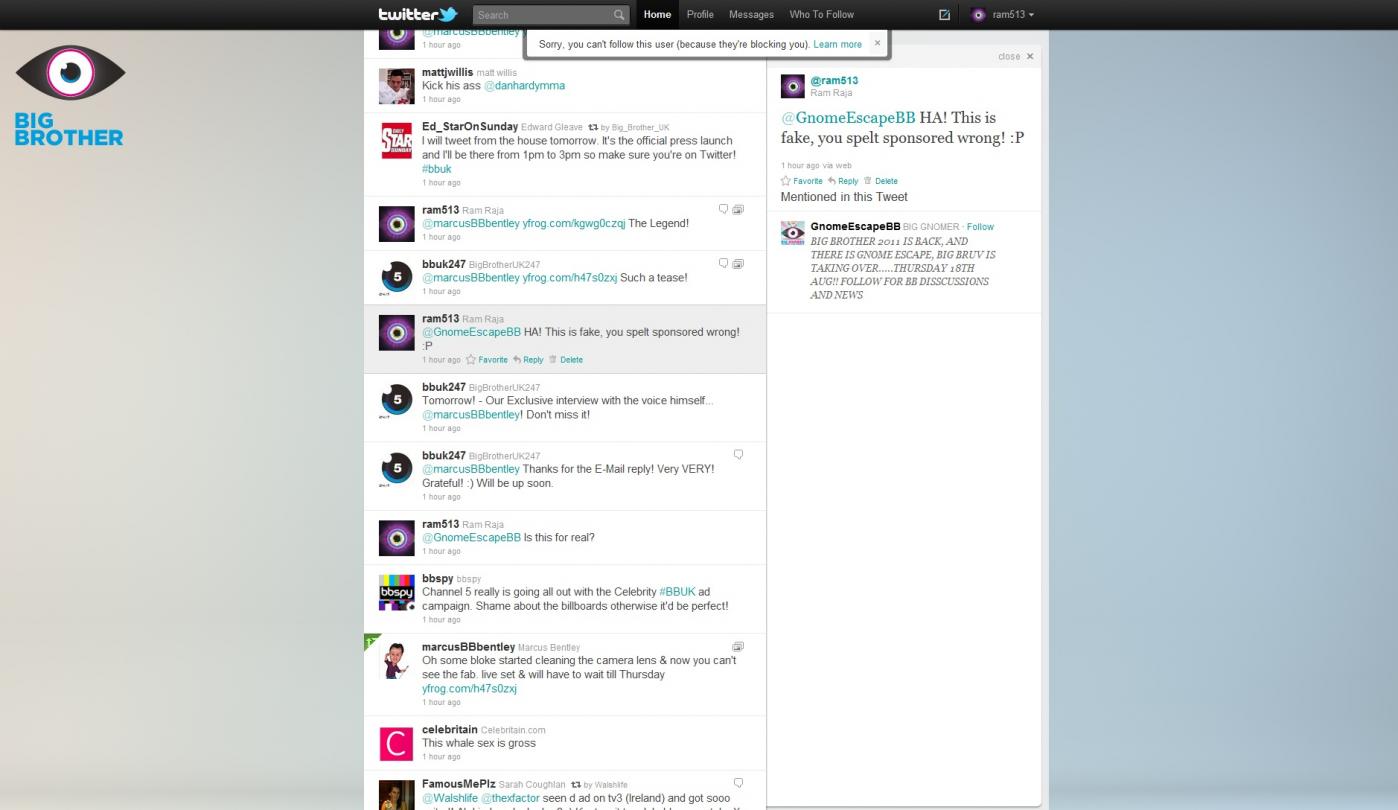Toggle Favorite on highlighted timeline tweet
This screenshot has width=1398, height=810.
click(487, 360)
